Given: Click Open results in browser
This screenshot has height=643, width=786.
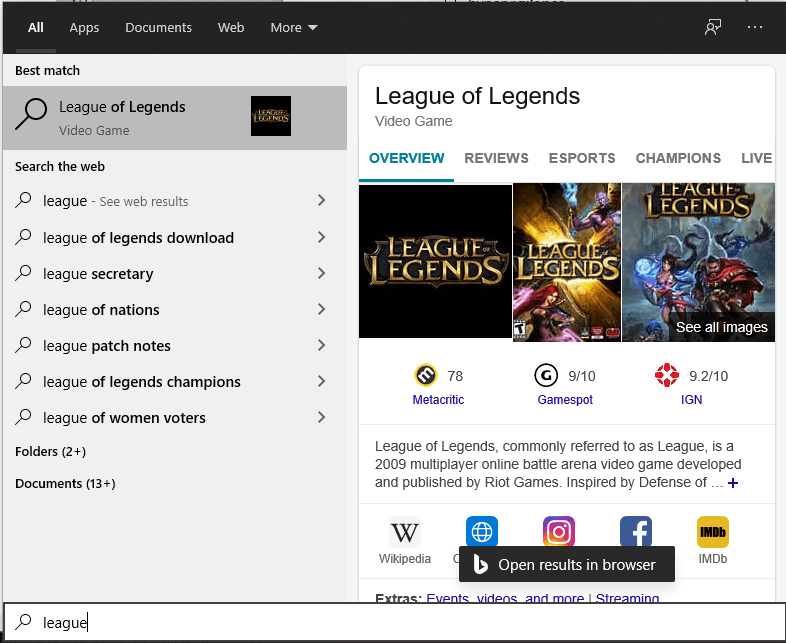Looking at the screenshot, I should (566, 564).
